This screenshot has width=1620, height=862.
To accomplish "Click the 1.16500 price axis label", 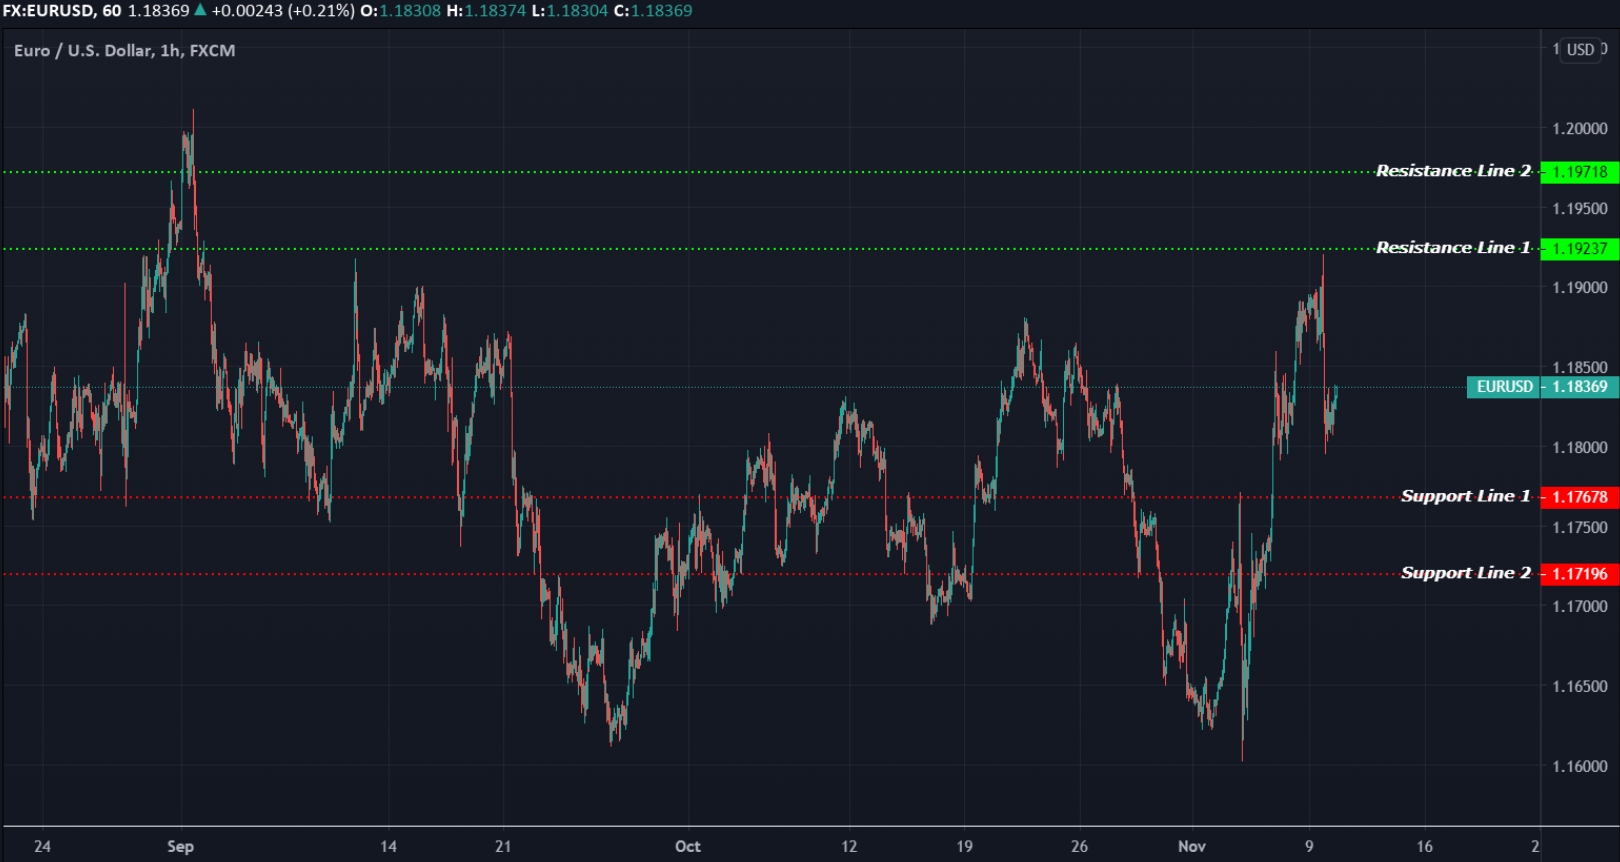I will 1580,686.
